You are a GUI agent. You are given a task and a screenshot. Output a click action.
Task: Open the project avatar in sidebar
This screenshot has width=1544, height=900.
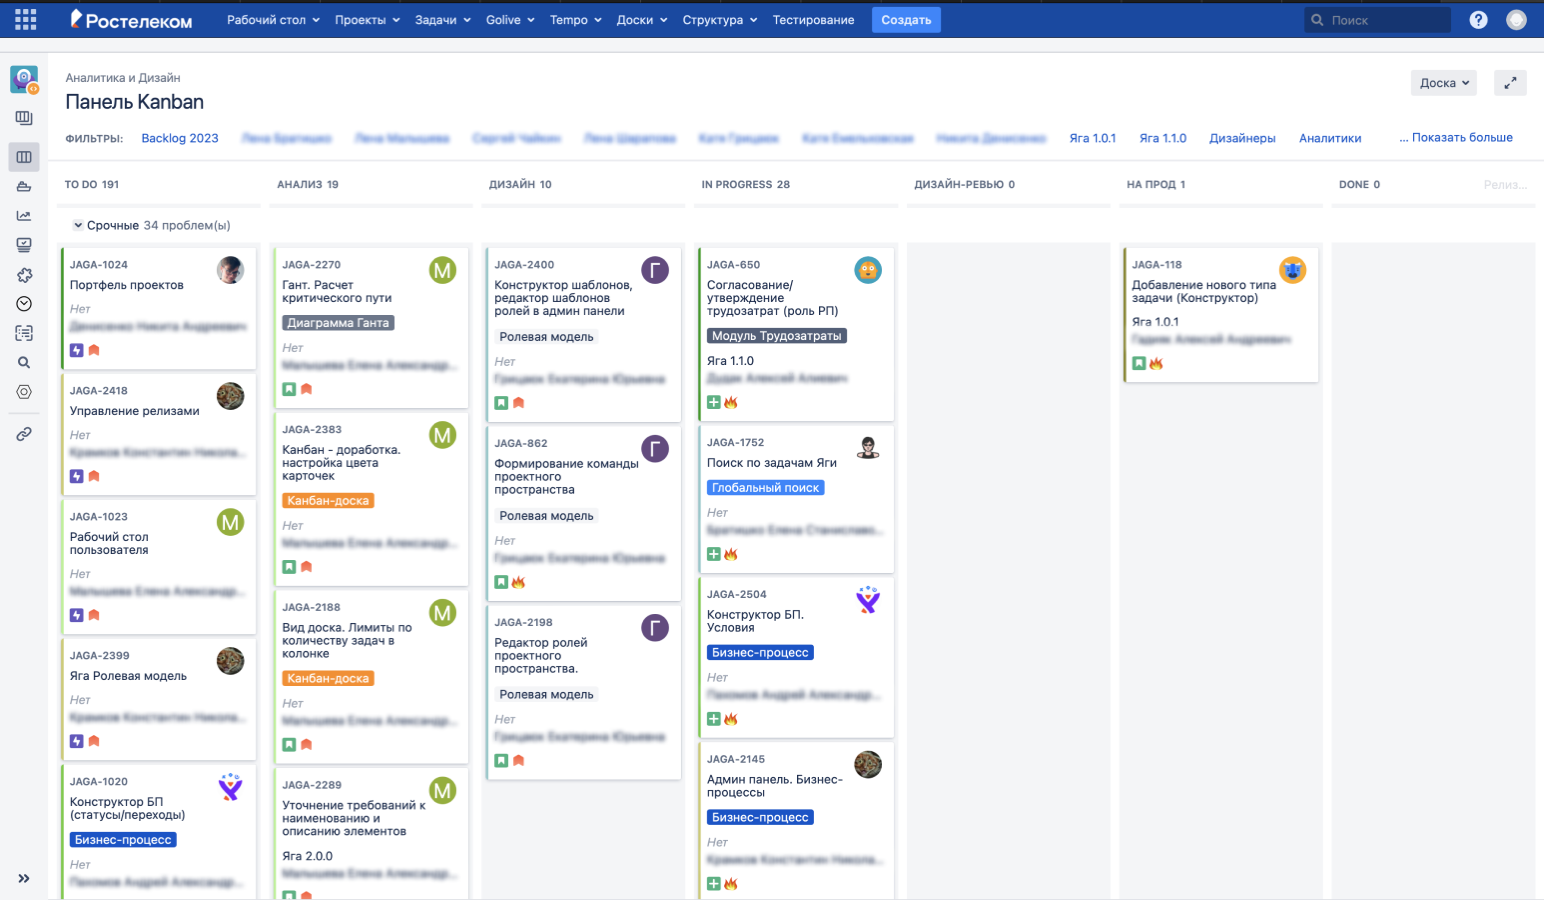pyautogui.click(x=24, y=79)
